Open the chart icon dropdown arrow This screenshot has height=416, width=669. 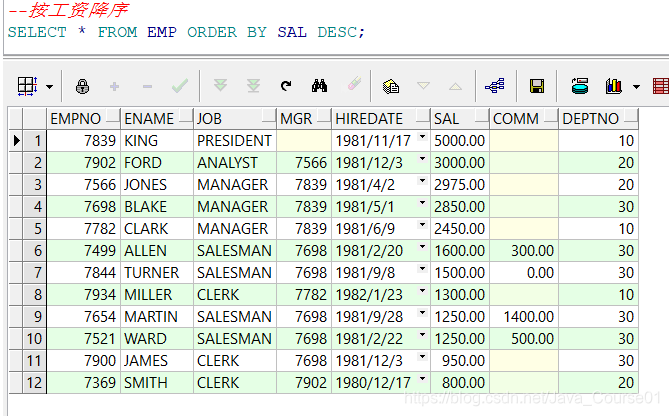point(636,87)
